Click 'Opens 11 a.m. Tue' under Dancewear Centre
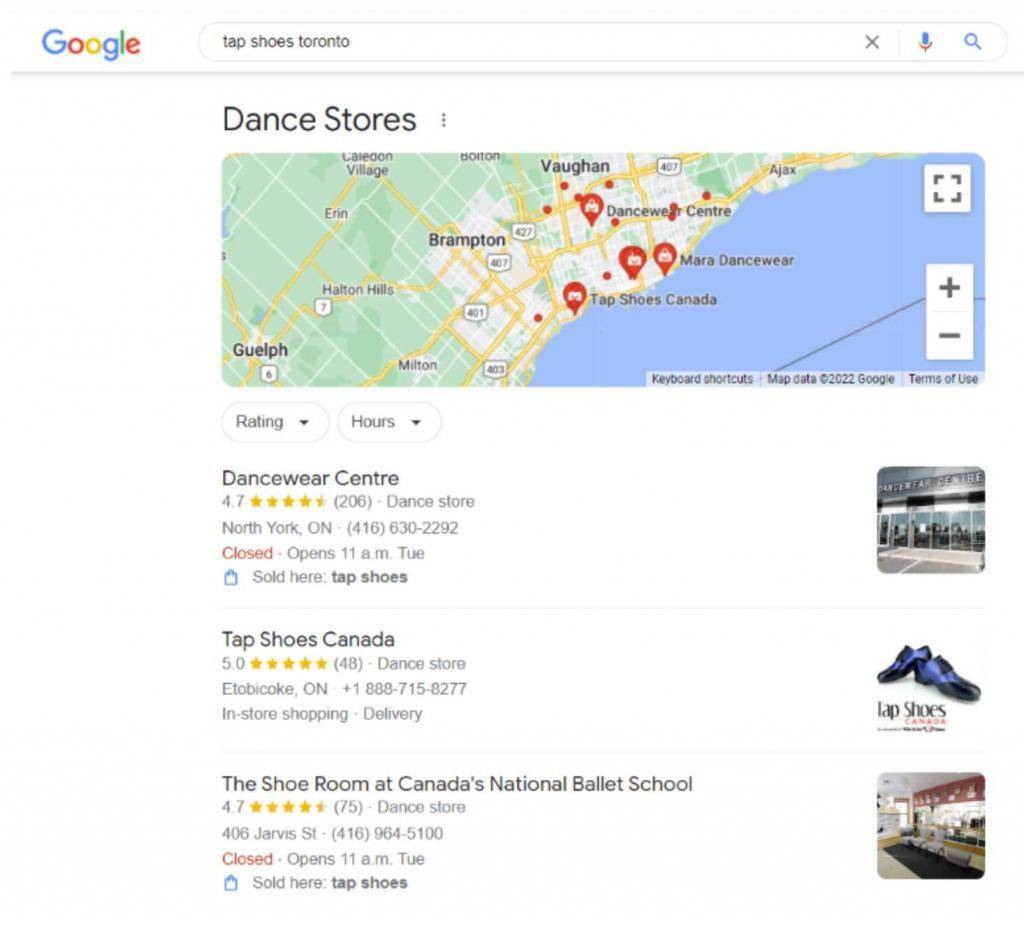The width and height of the screenshot is (1024, 926). point(356,553)
